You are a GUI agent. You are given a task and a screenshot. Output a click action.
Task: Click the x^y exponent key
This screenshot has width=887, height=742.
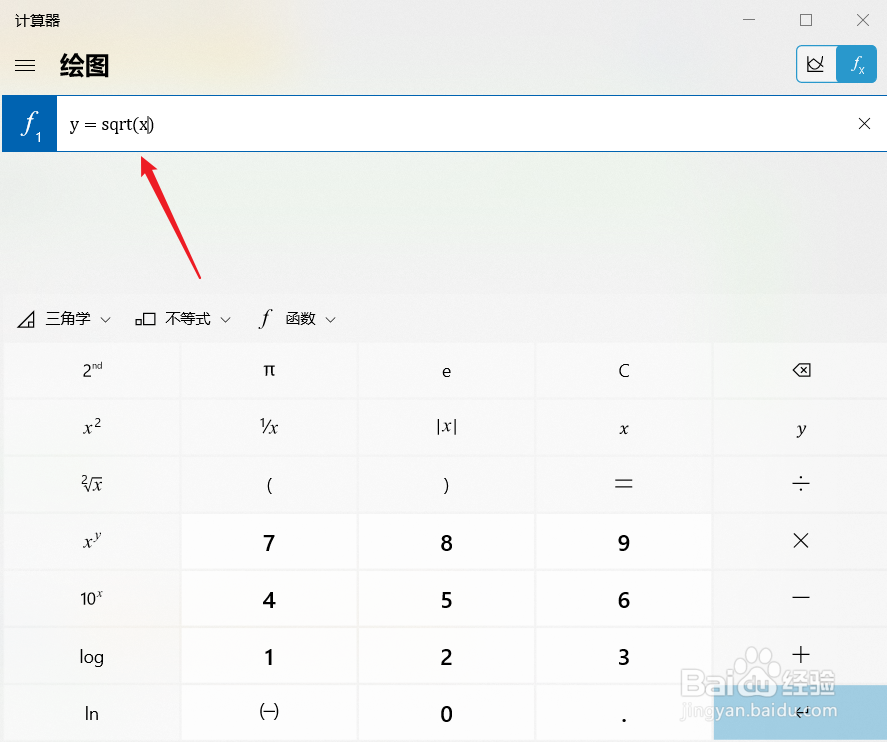(90, 541)
